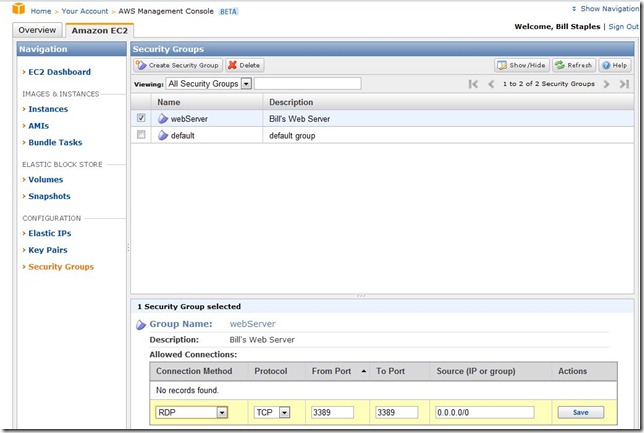Click the AWS orange cube logo
Screen dimensions: 644x433
click(18, 8)
